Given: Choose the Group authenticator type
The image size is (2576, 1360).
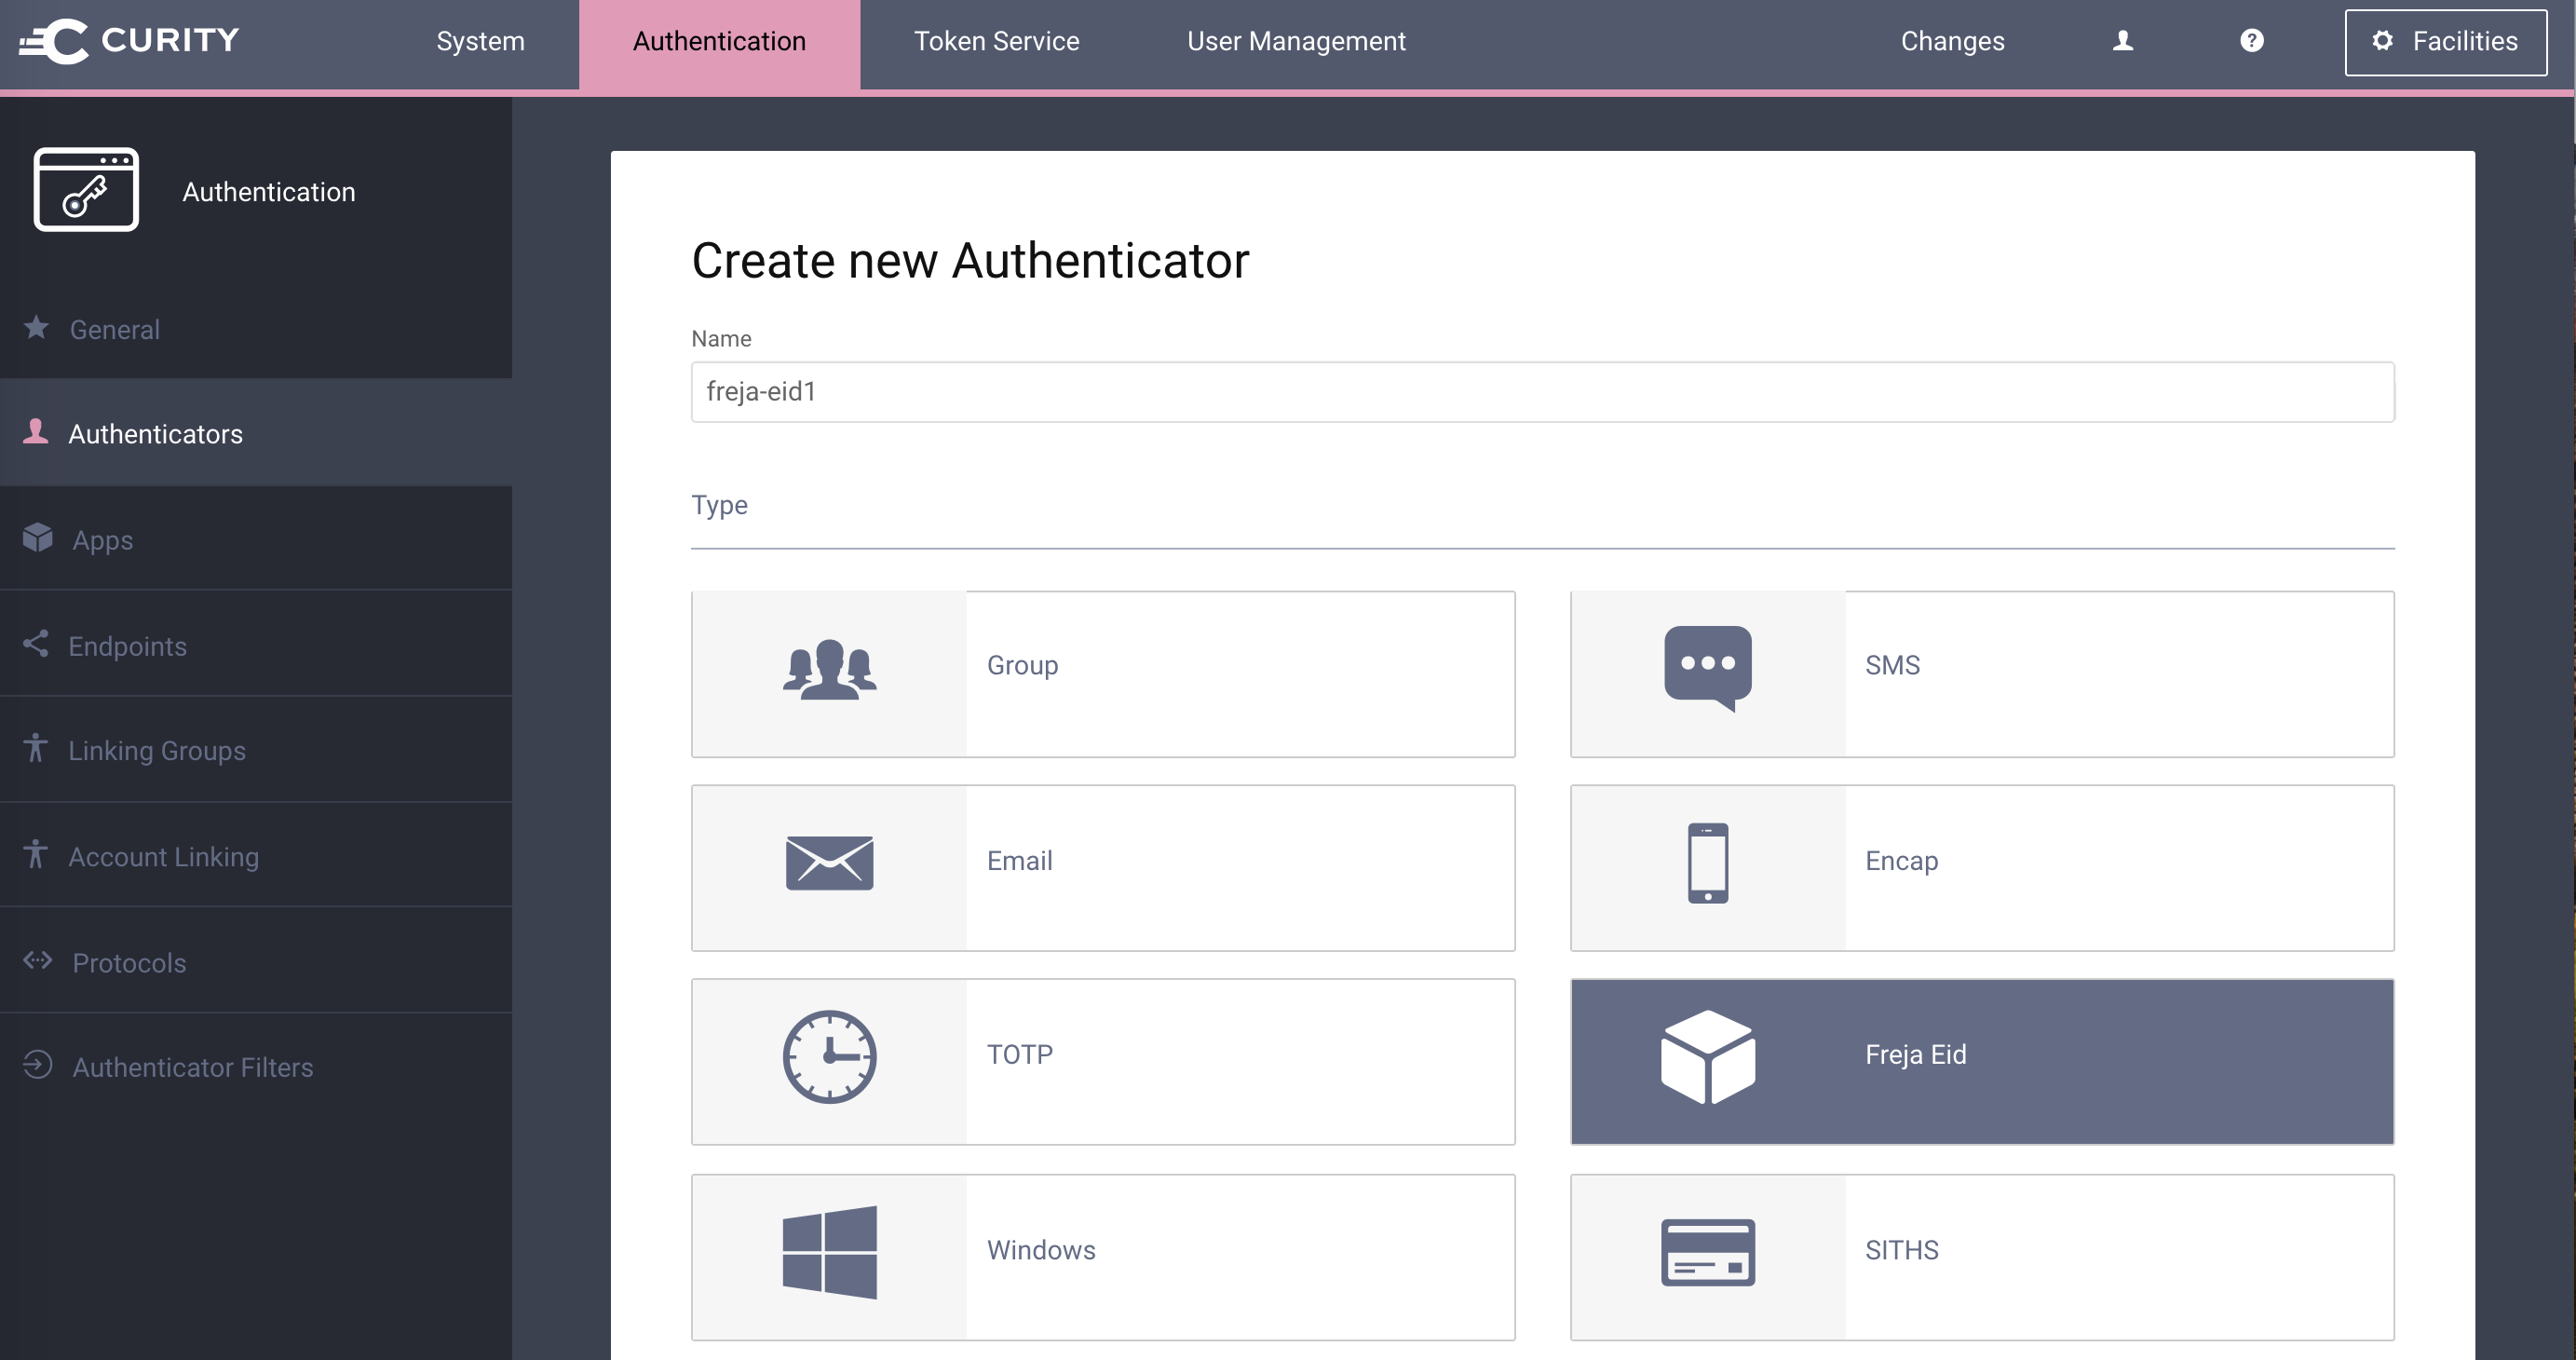Looking at the screenshot, I should pos(1102,673).
